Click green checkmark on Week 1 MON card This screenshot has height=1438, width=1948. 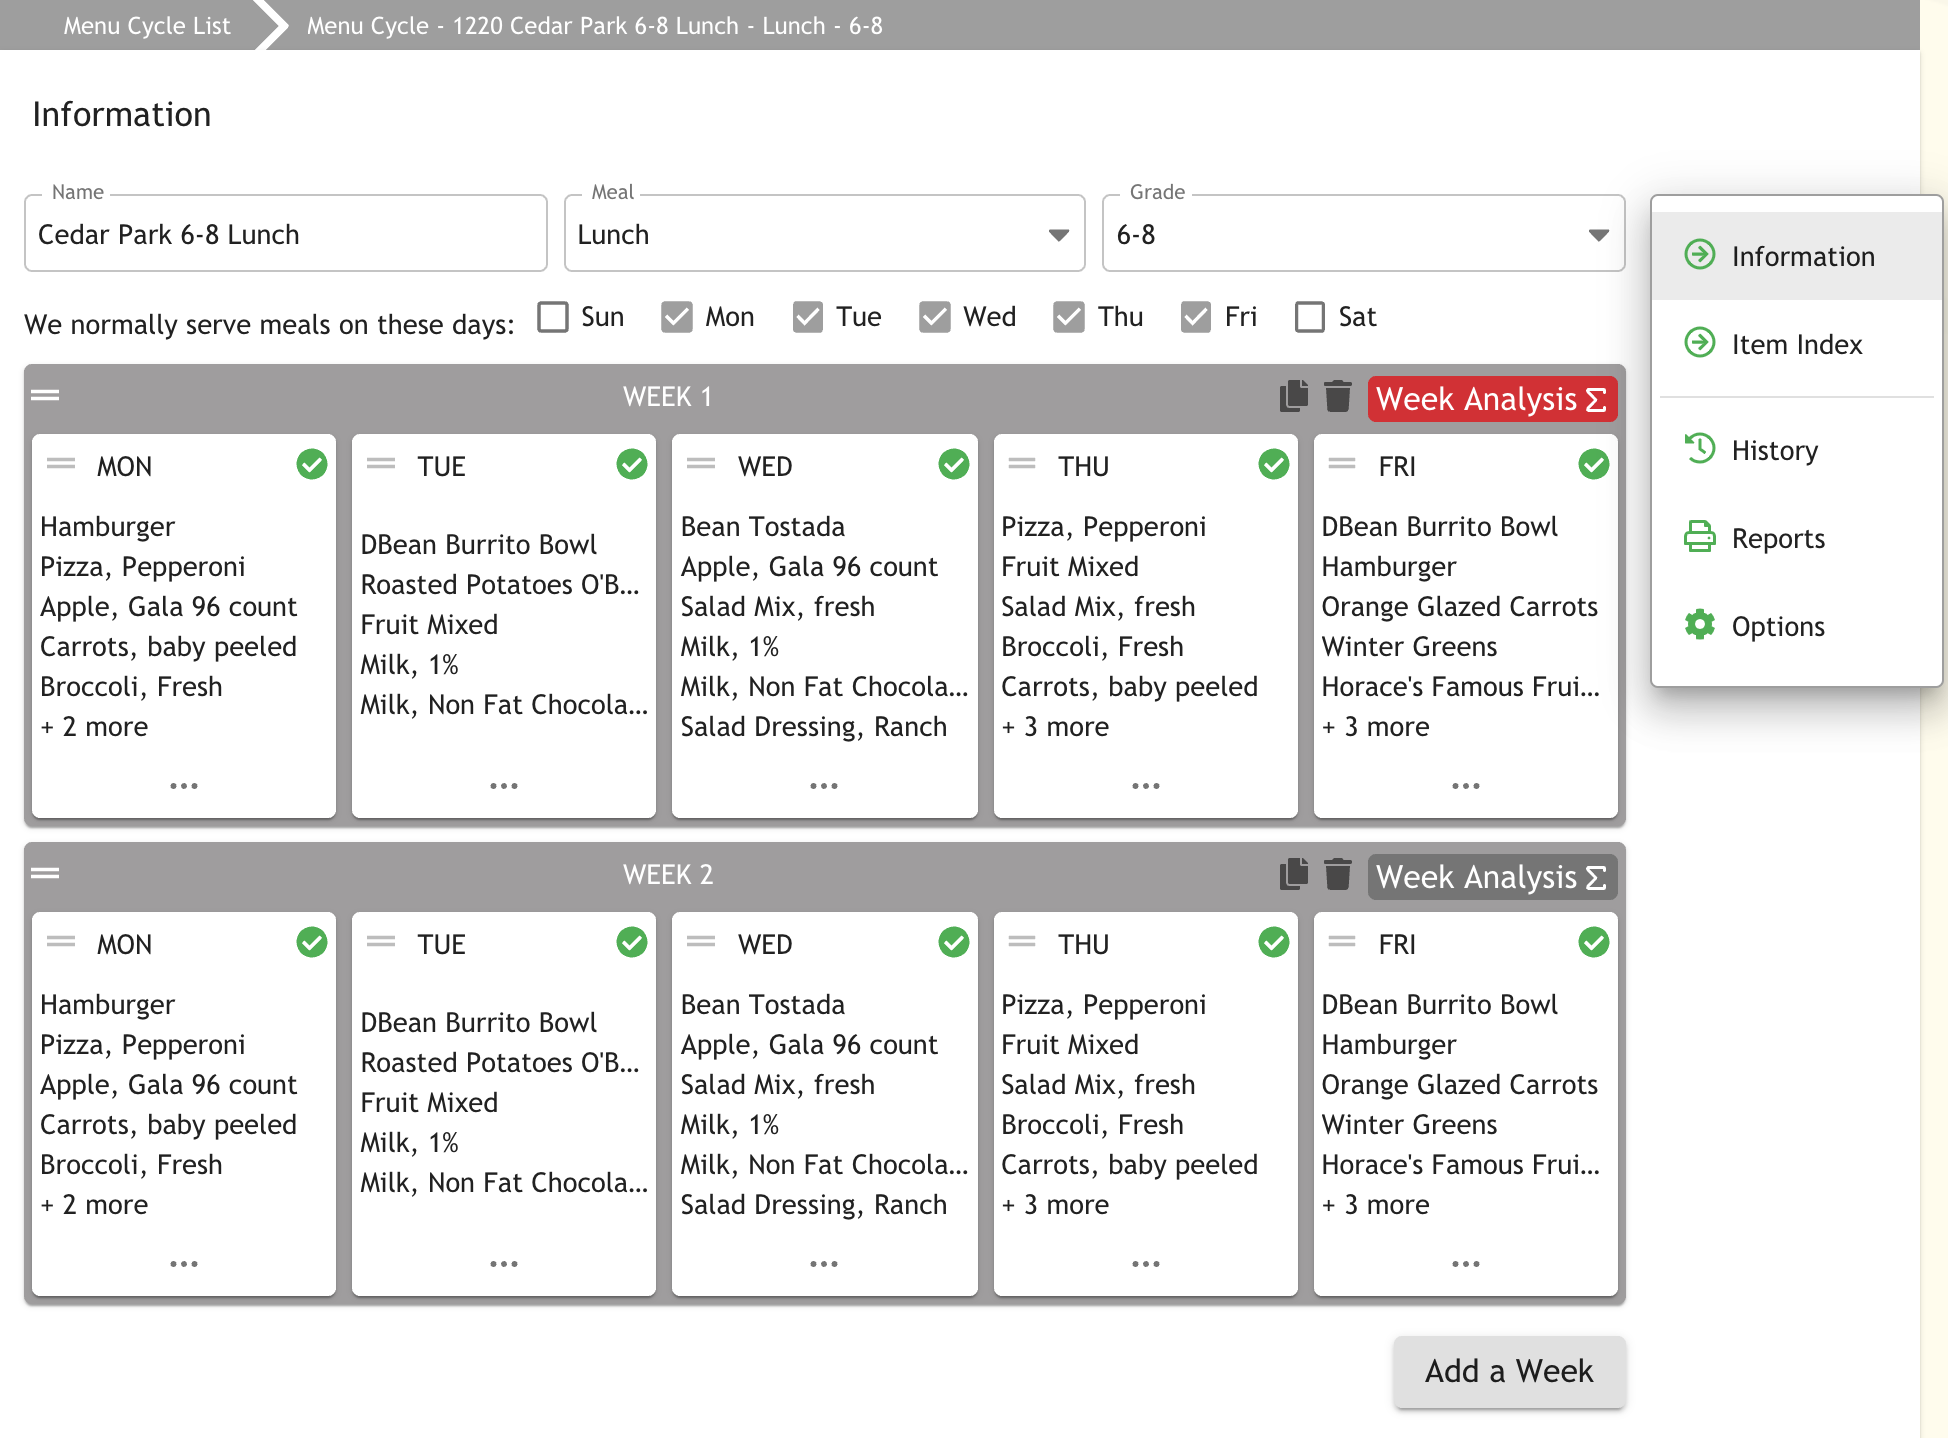(312, 464)
